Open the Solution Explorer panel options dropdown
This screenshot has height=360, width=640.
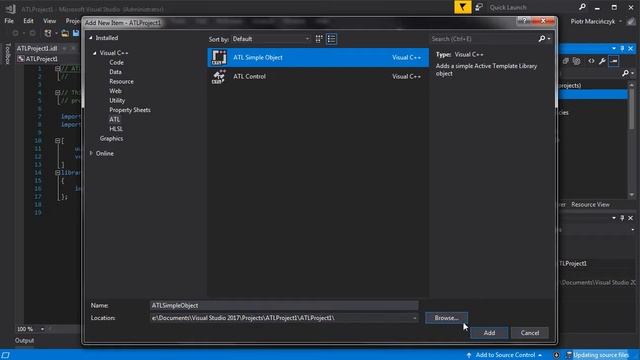(614, 49)
